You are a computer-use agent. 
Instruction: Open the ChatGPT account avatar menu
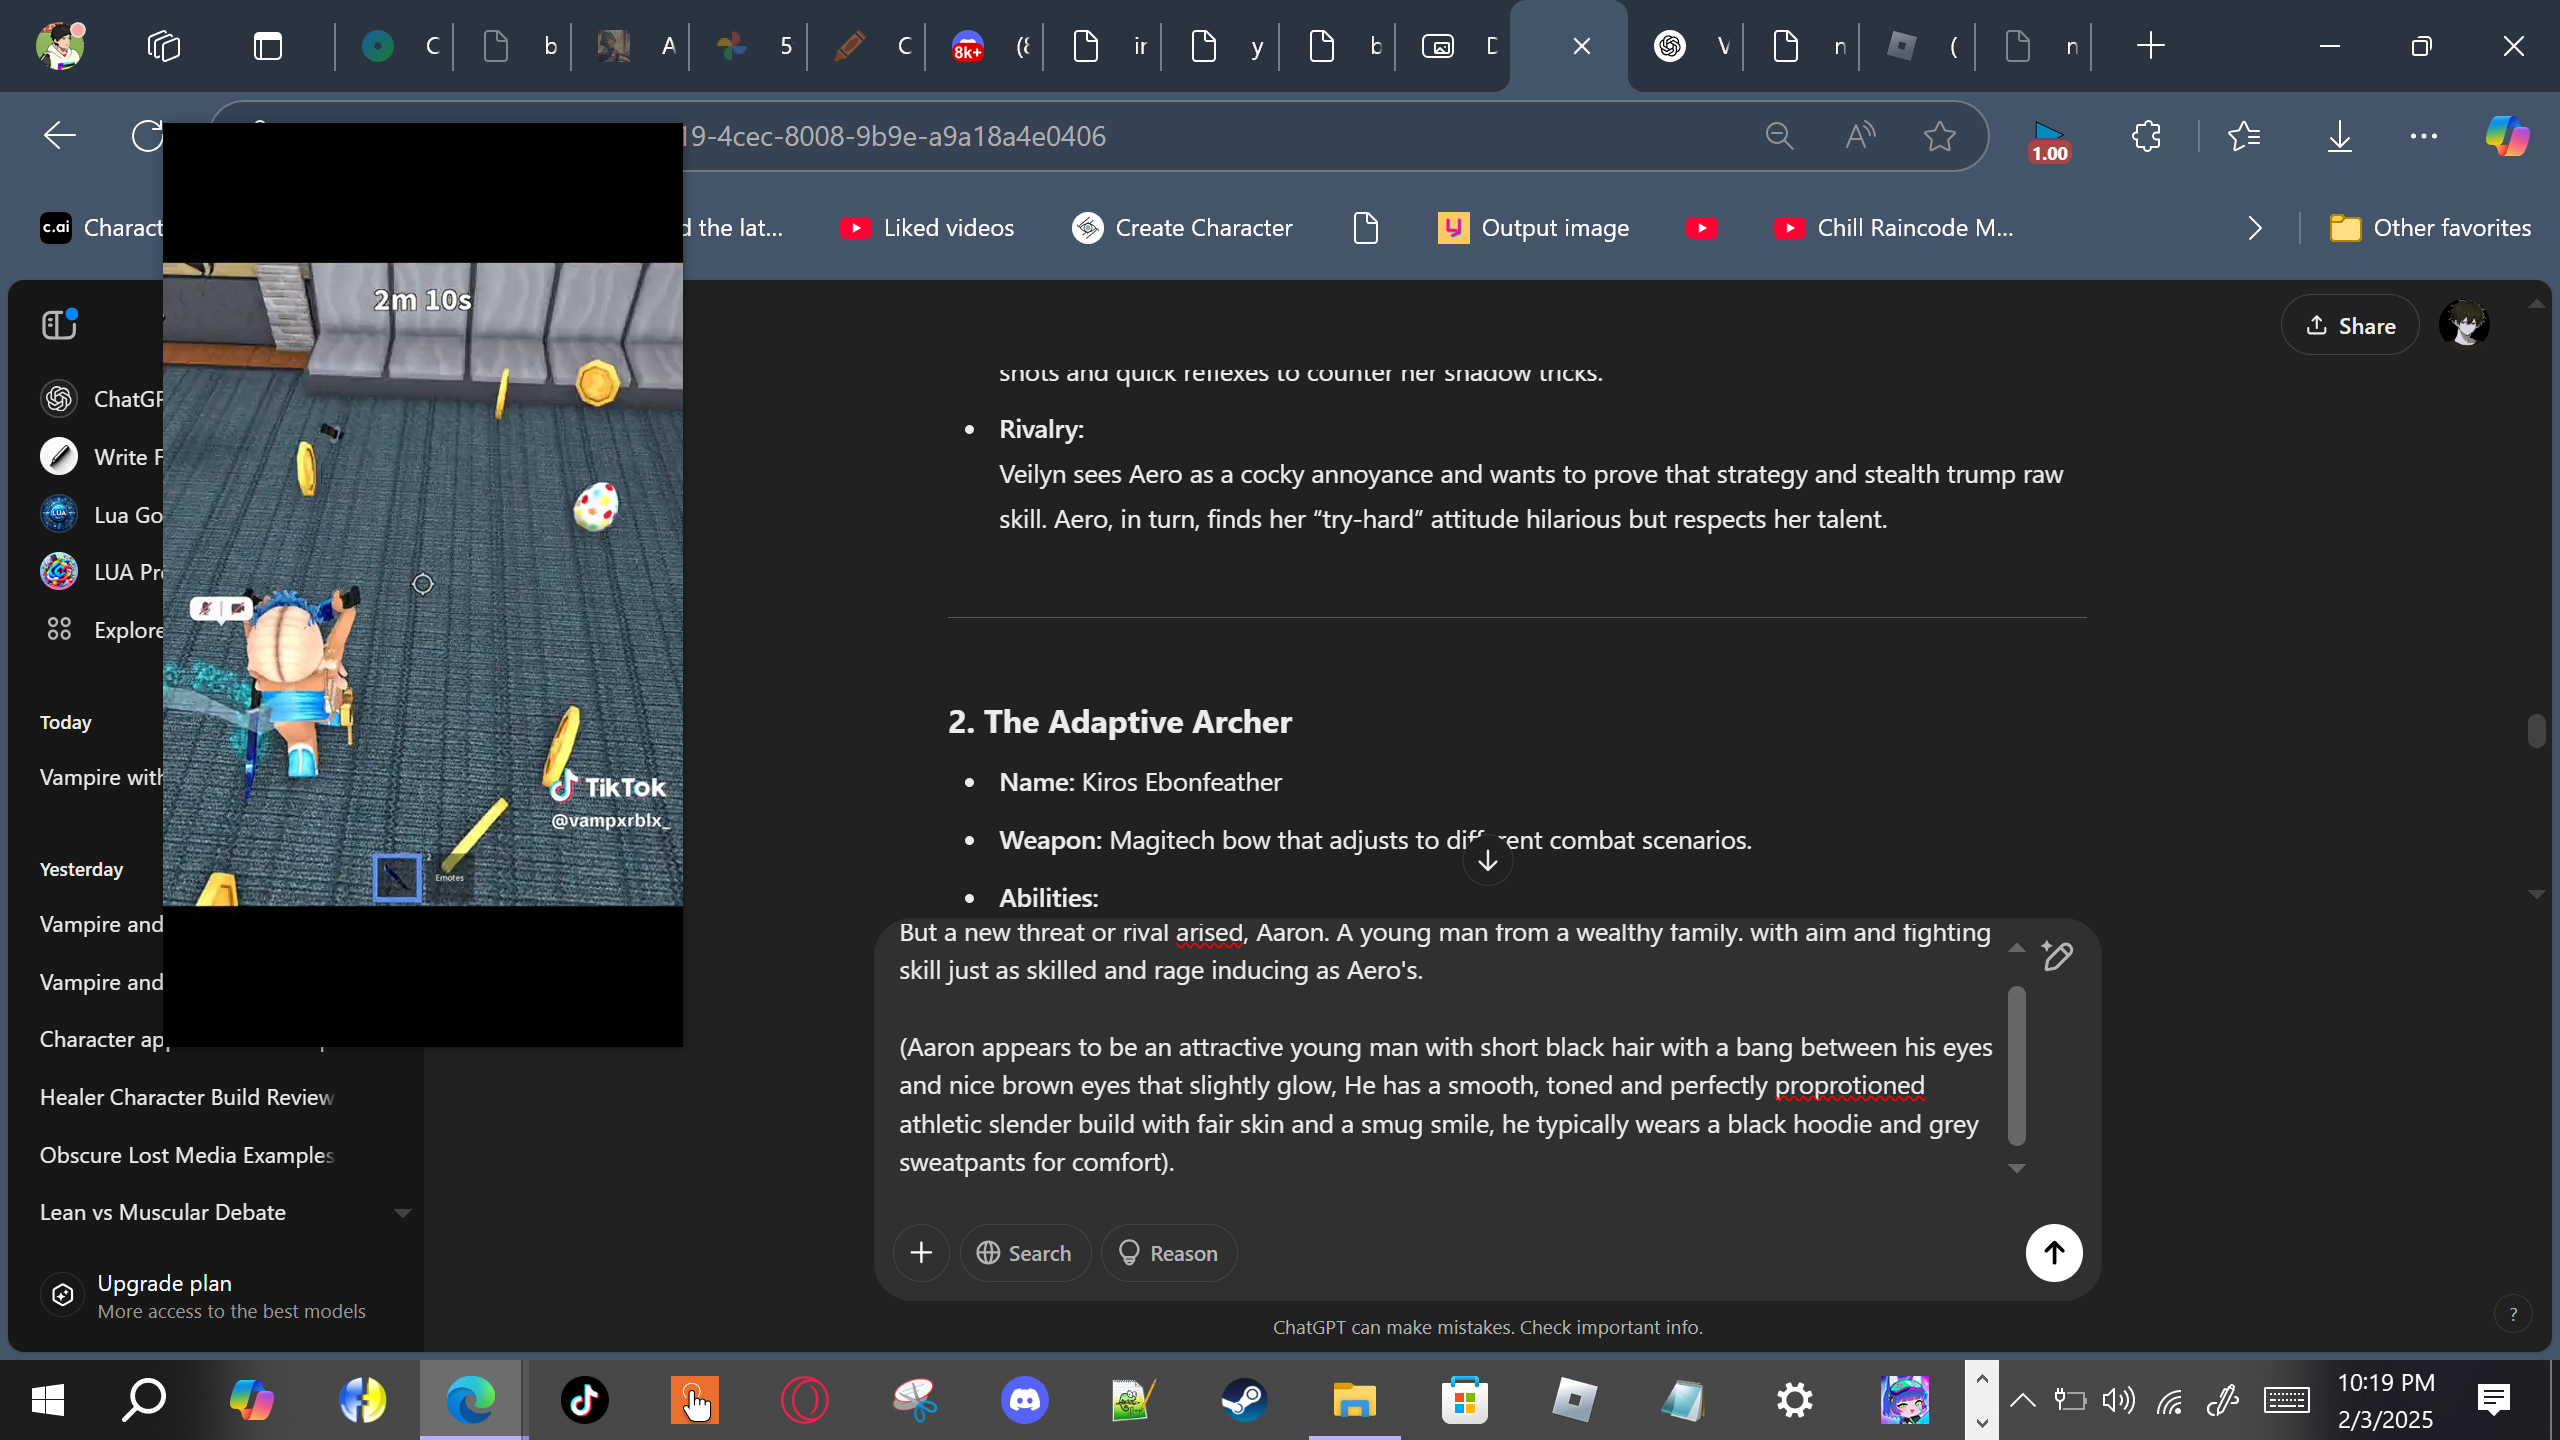click(x=2464, y=325)
